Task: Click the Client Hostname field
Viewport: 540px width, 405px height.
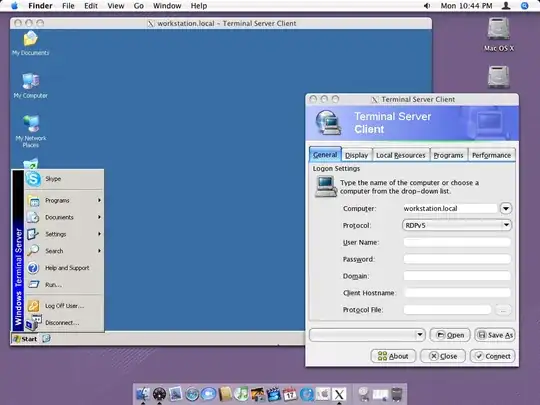Action: point(457,293)
